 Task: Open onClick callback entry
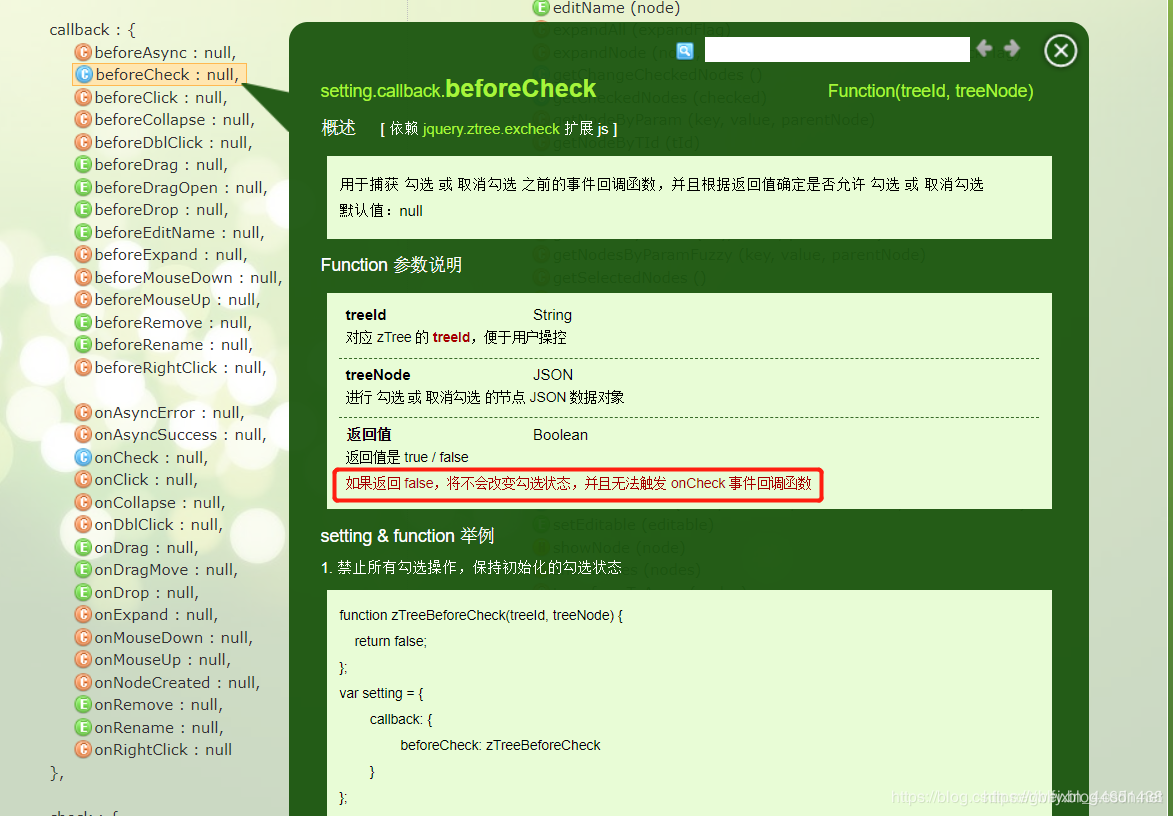pyautogui.click(x=137, y=479)
